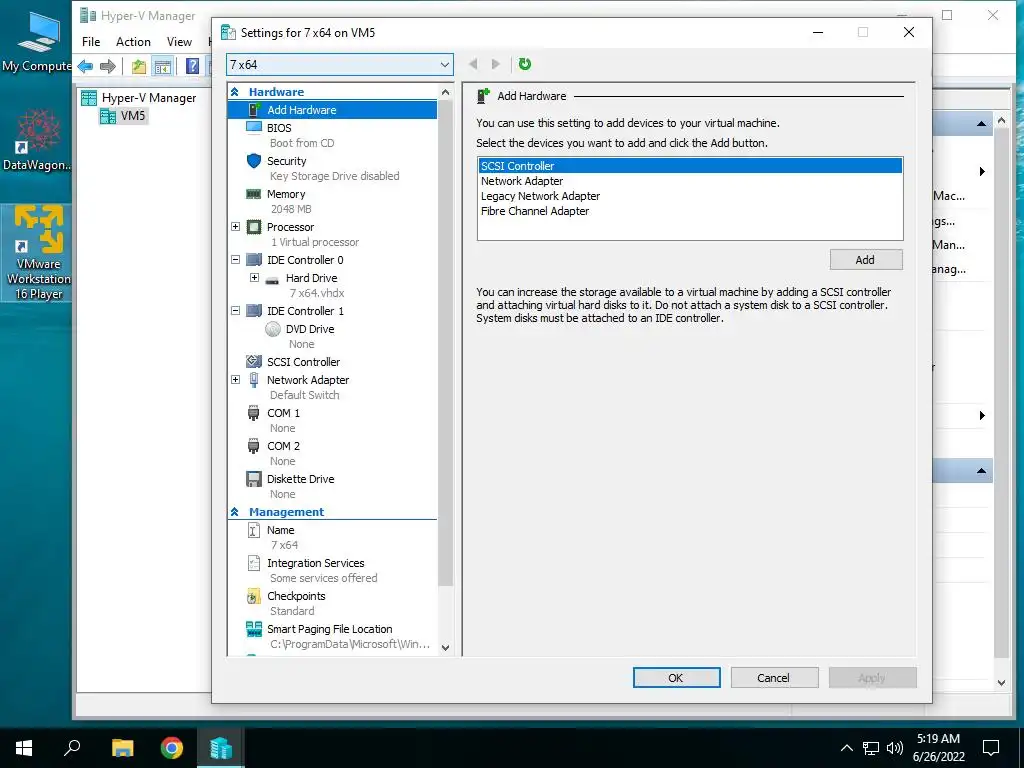Collapse the IDE Controller 1 node
This screenshot has height=768, width=1024.
coord(236,310)
